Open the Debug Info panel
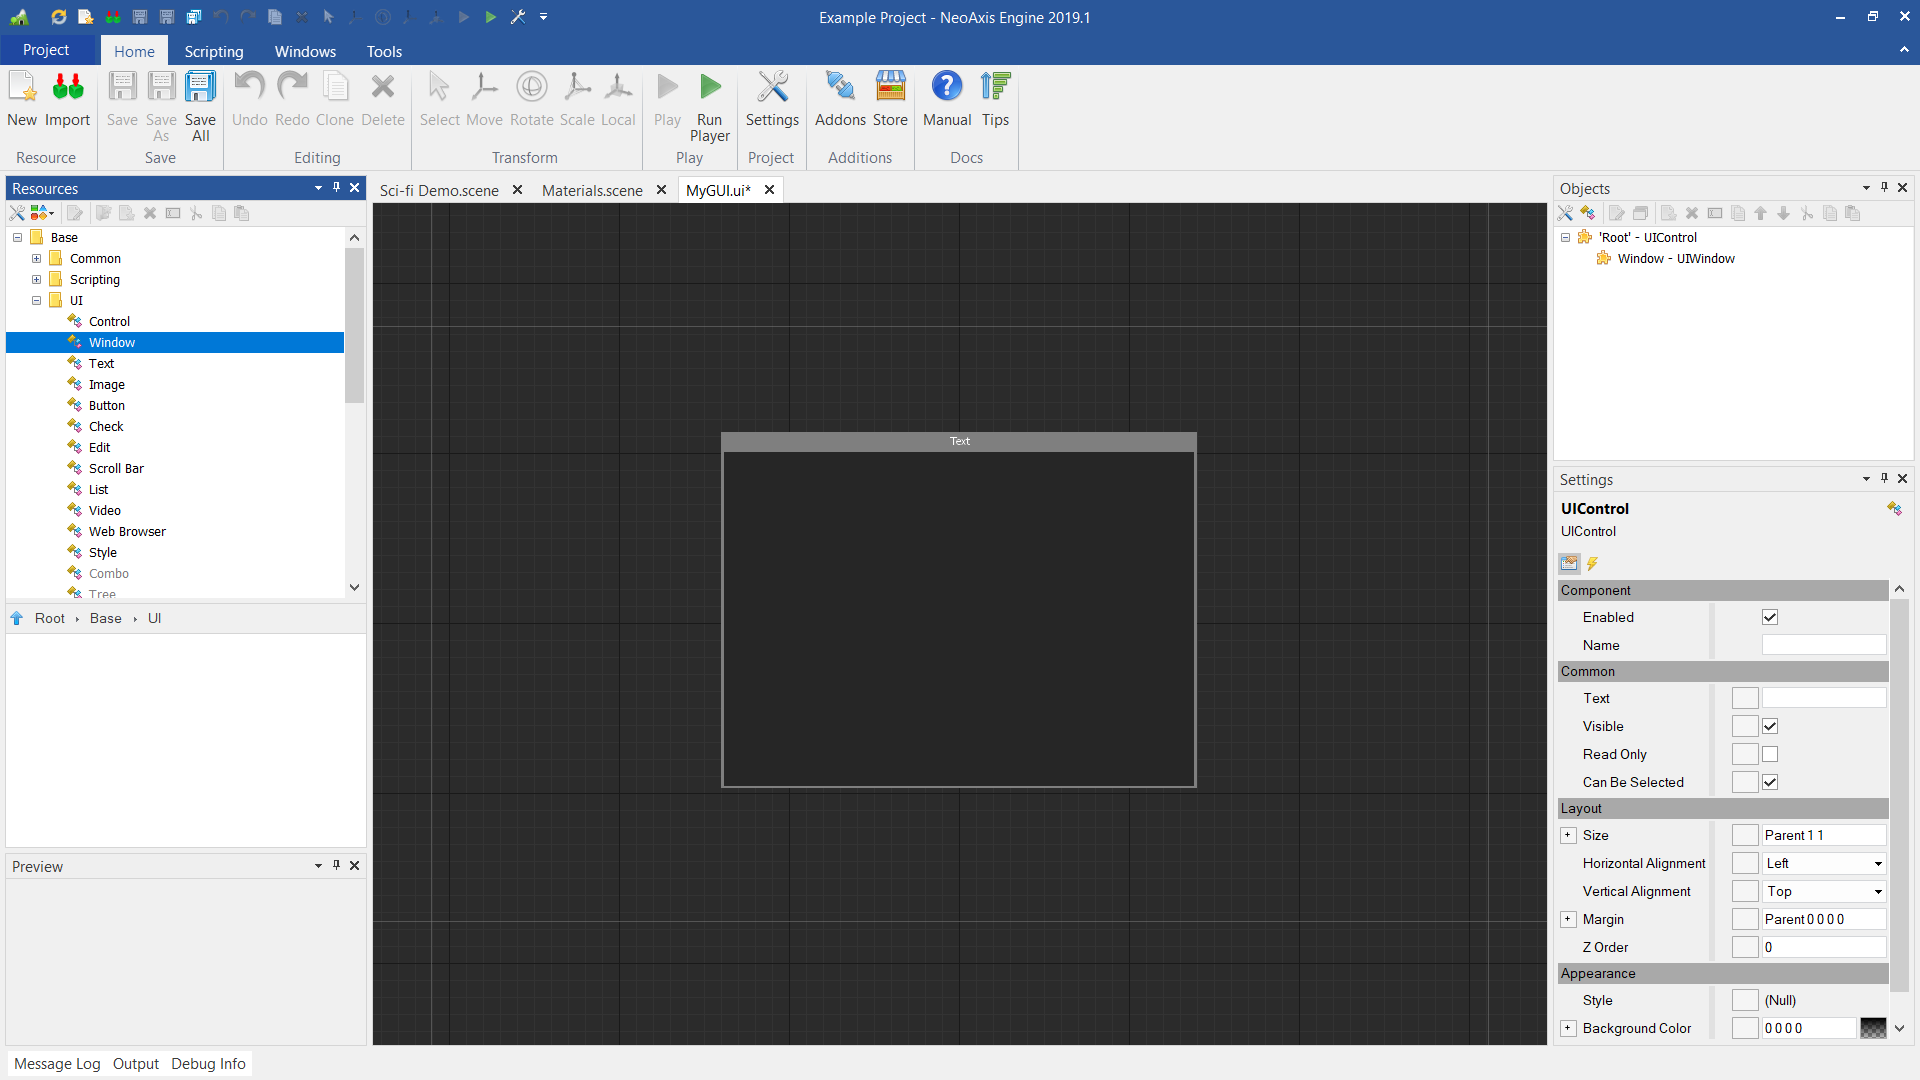 point(208,1063)
